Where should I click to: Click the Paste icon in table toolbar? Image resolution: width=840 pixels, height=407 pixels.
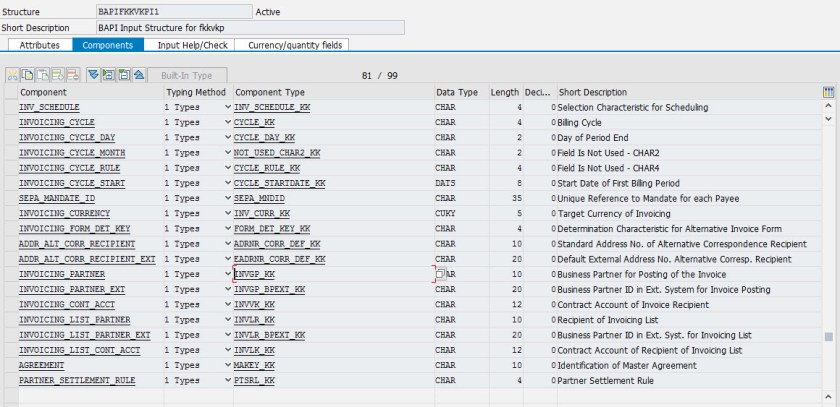[43, 75]
